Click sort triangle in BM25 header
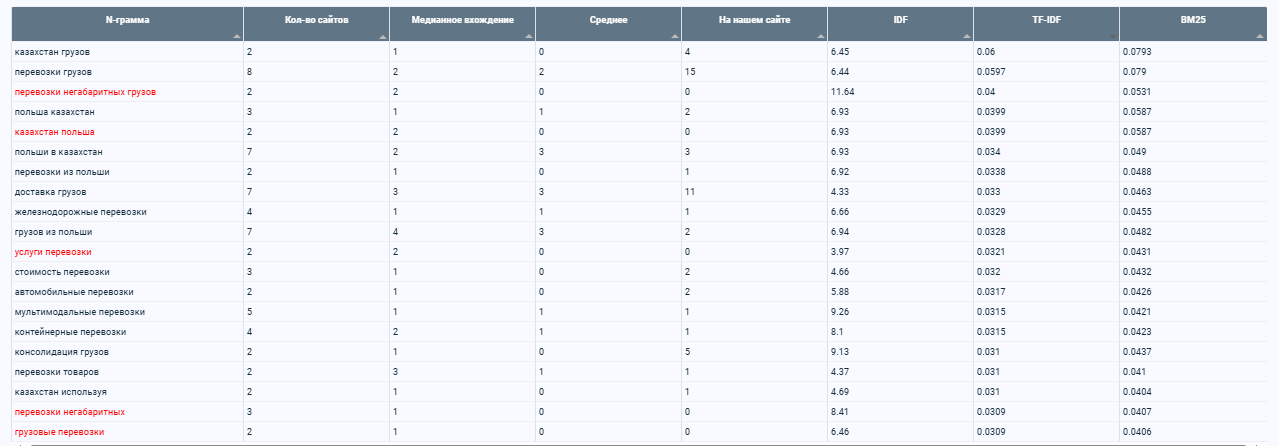Image resolution: width=1279 pixels, height=446 pixels. 1259,35
